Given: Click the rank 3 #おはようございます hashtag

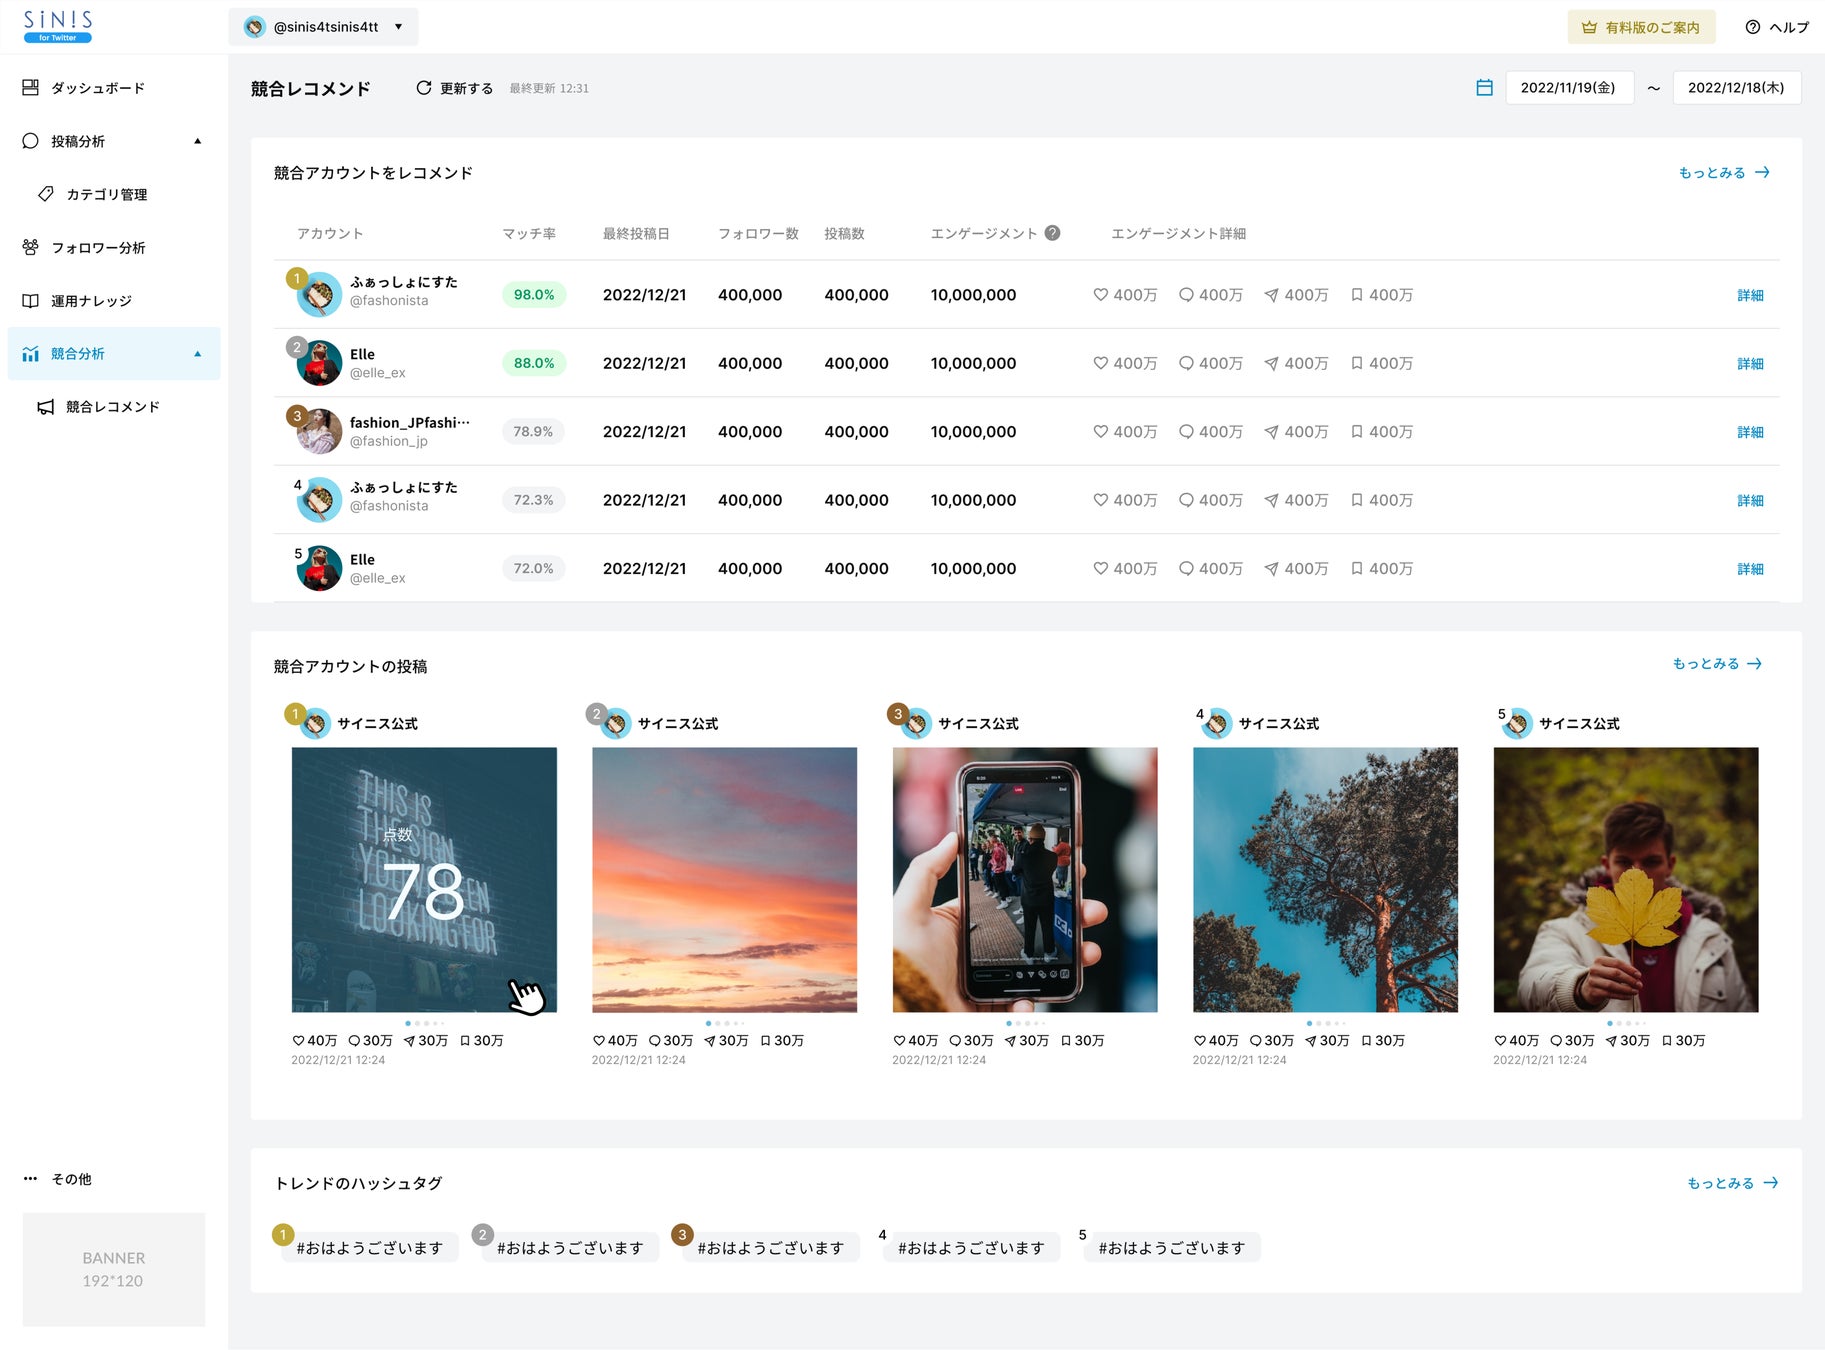Looking at the screenshot, I should point(770,1248).
